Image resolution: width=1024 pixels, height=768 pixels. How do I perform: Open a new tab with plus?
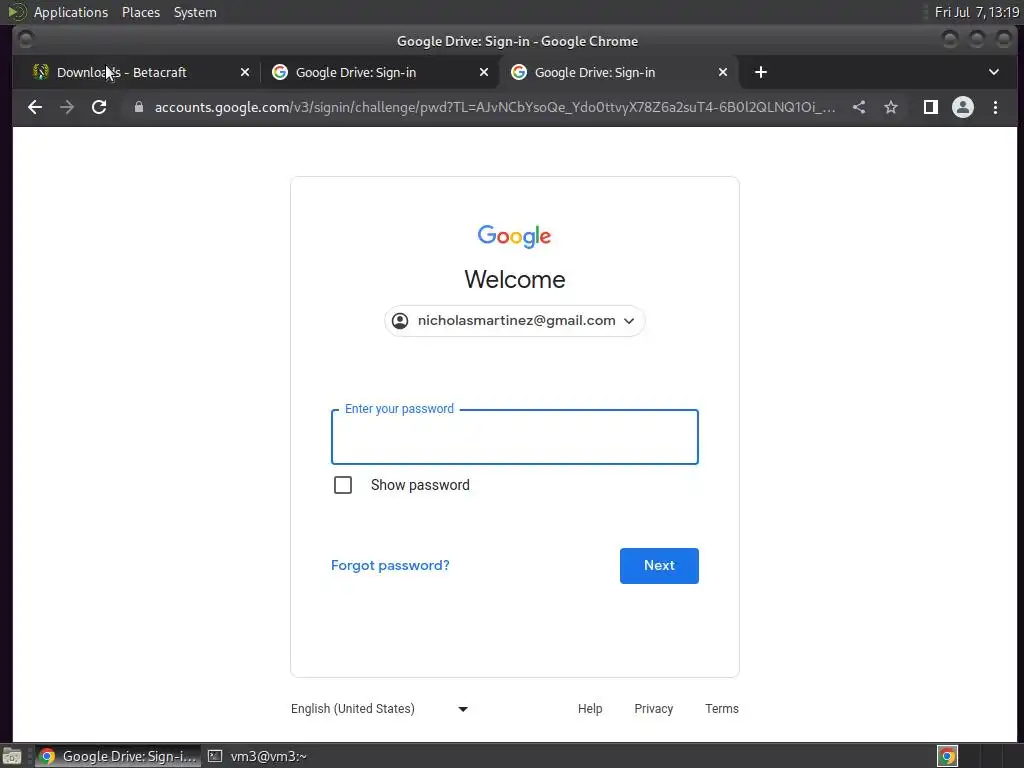point(761,72)
